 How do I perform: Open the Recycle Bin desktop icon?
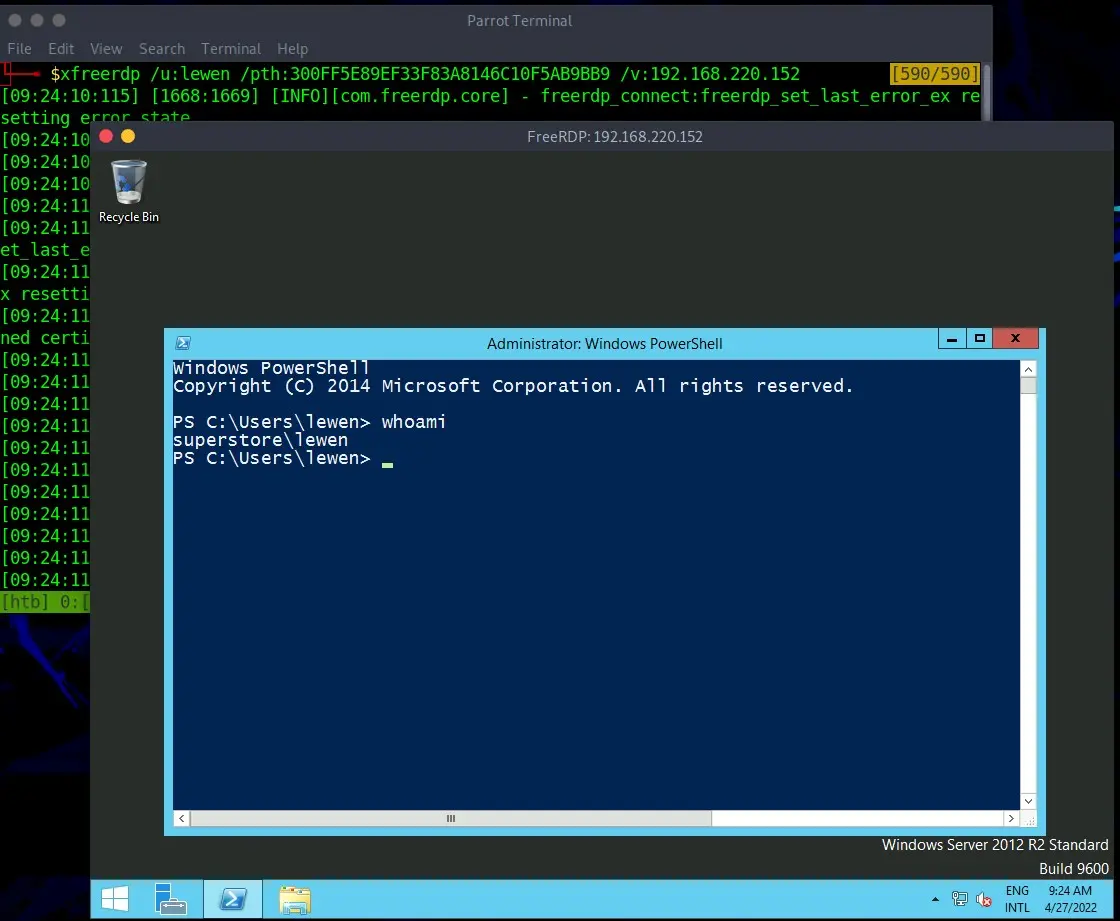click(129, 191)
